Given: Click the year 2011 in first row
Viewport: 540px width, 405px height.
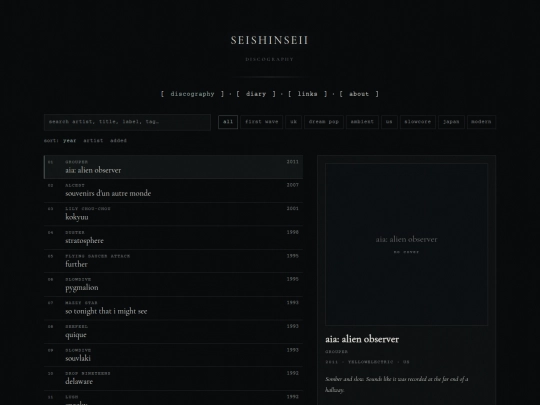Looking at the screenshot, I should 292,162.
